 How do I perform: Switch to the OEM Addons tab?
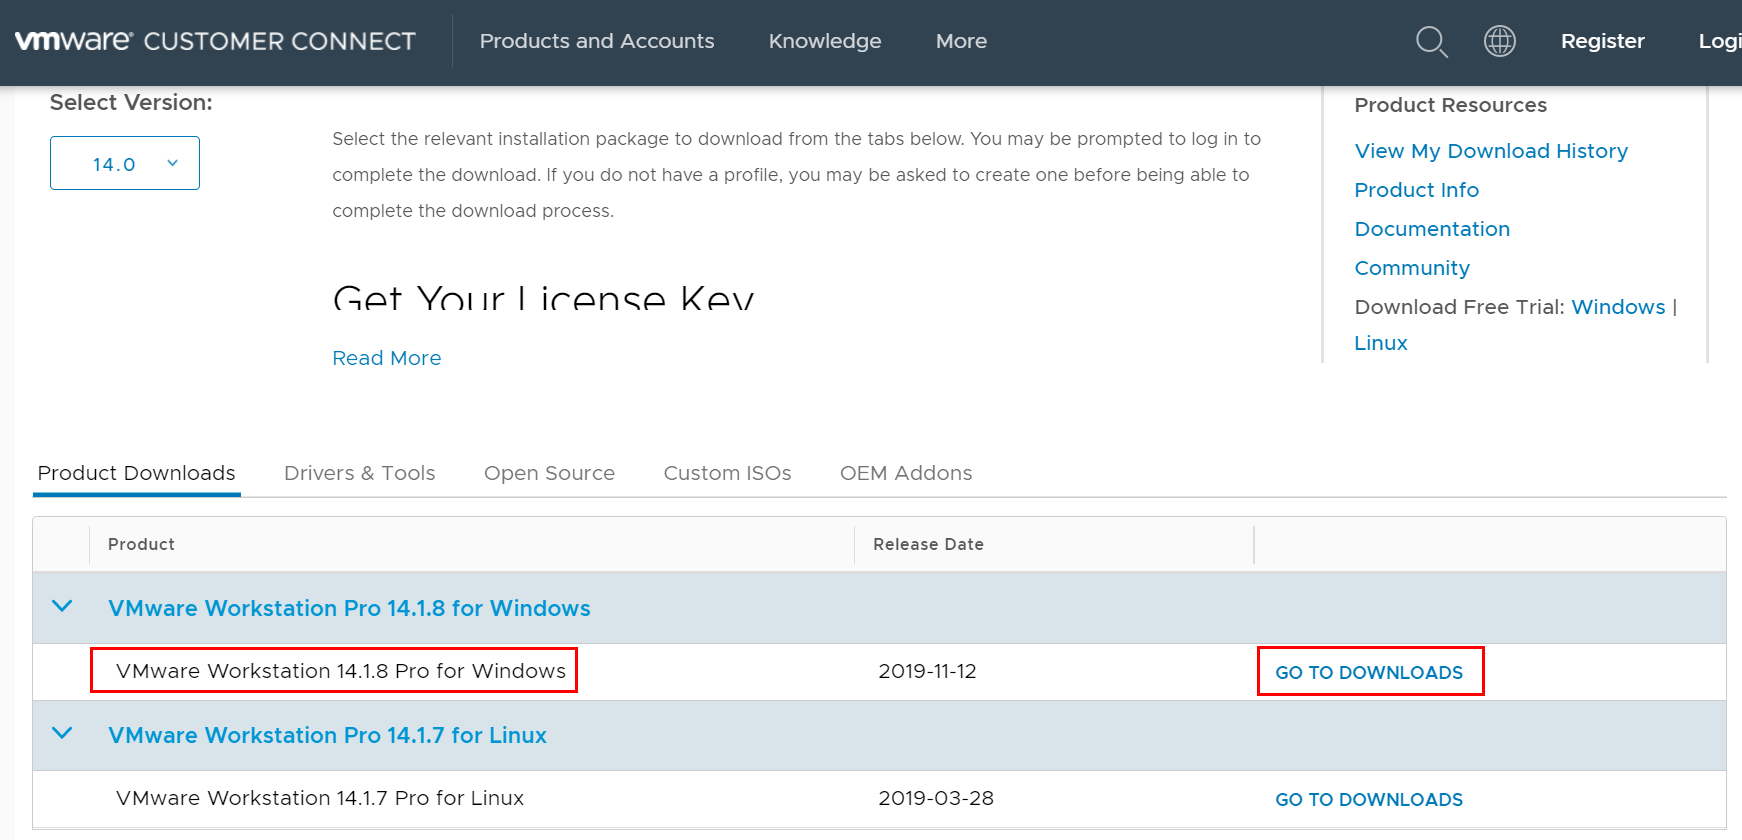(906, 473)
